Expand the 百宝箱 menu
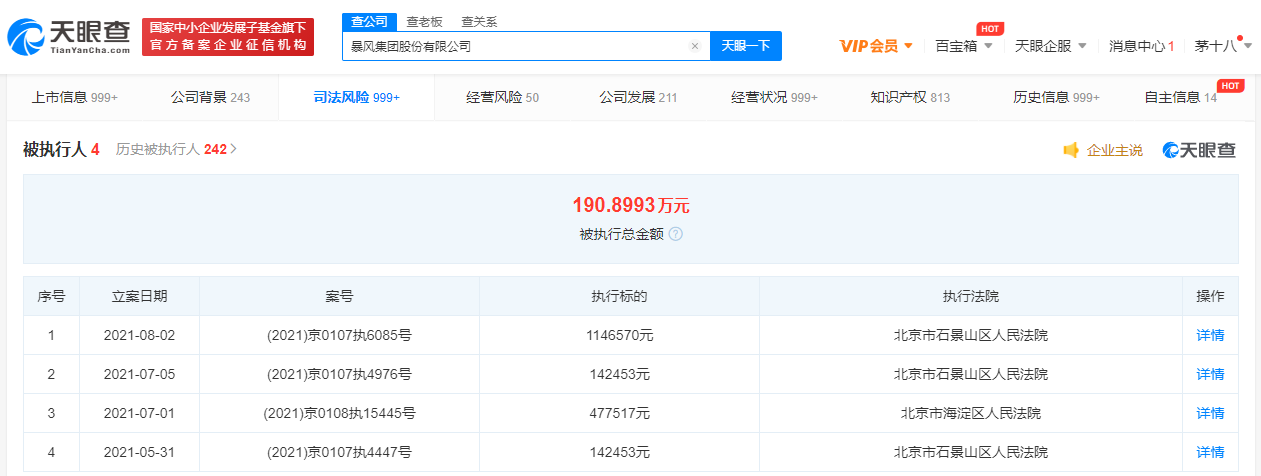Screen dimensions: 1261x476 tap(963, 46)
